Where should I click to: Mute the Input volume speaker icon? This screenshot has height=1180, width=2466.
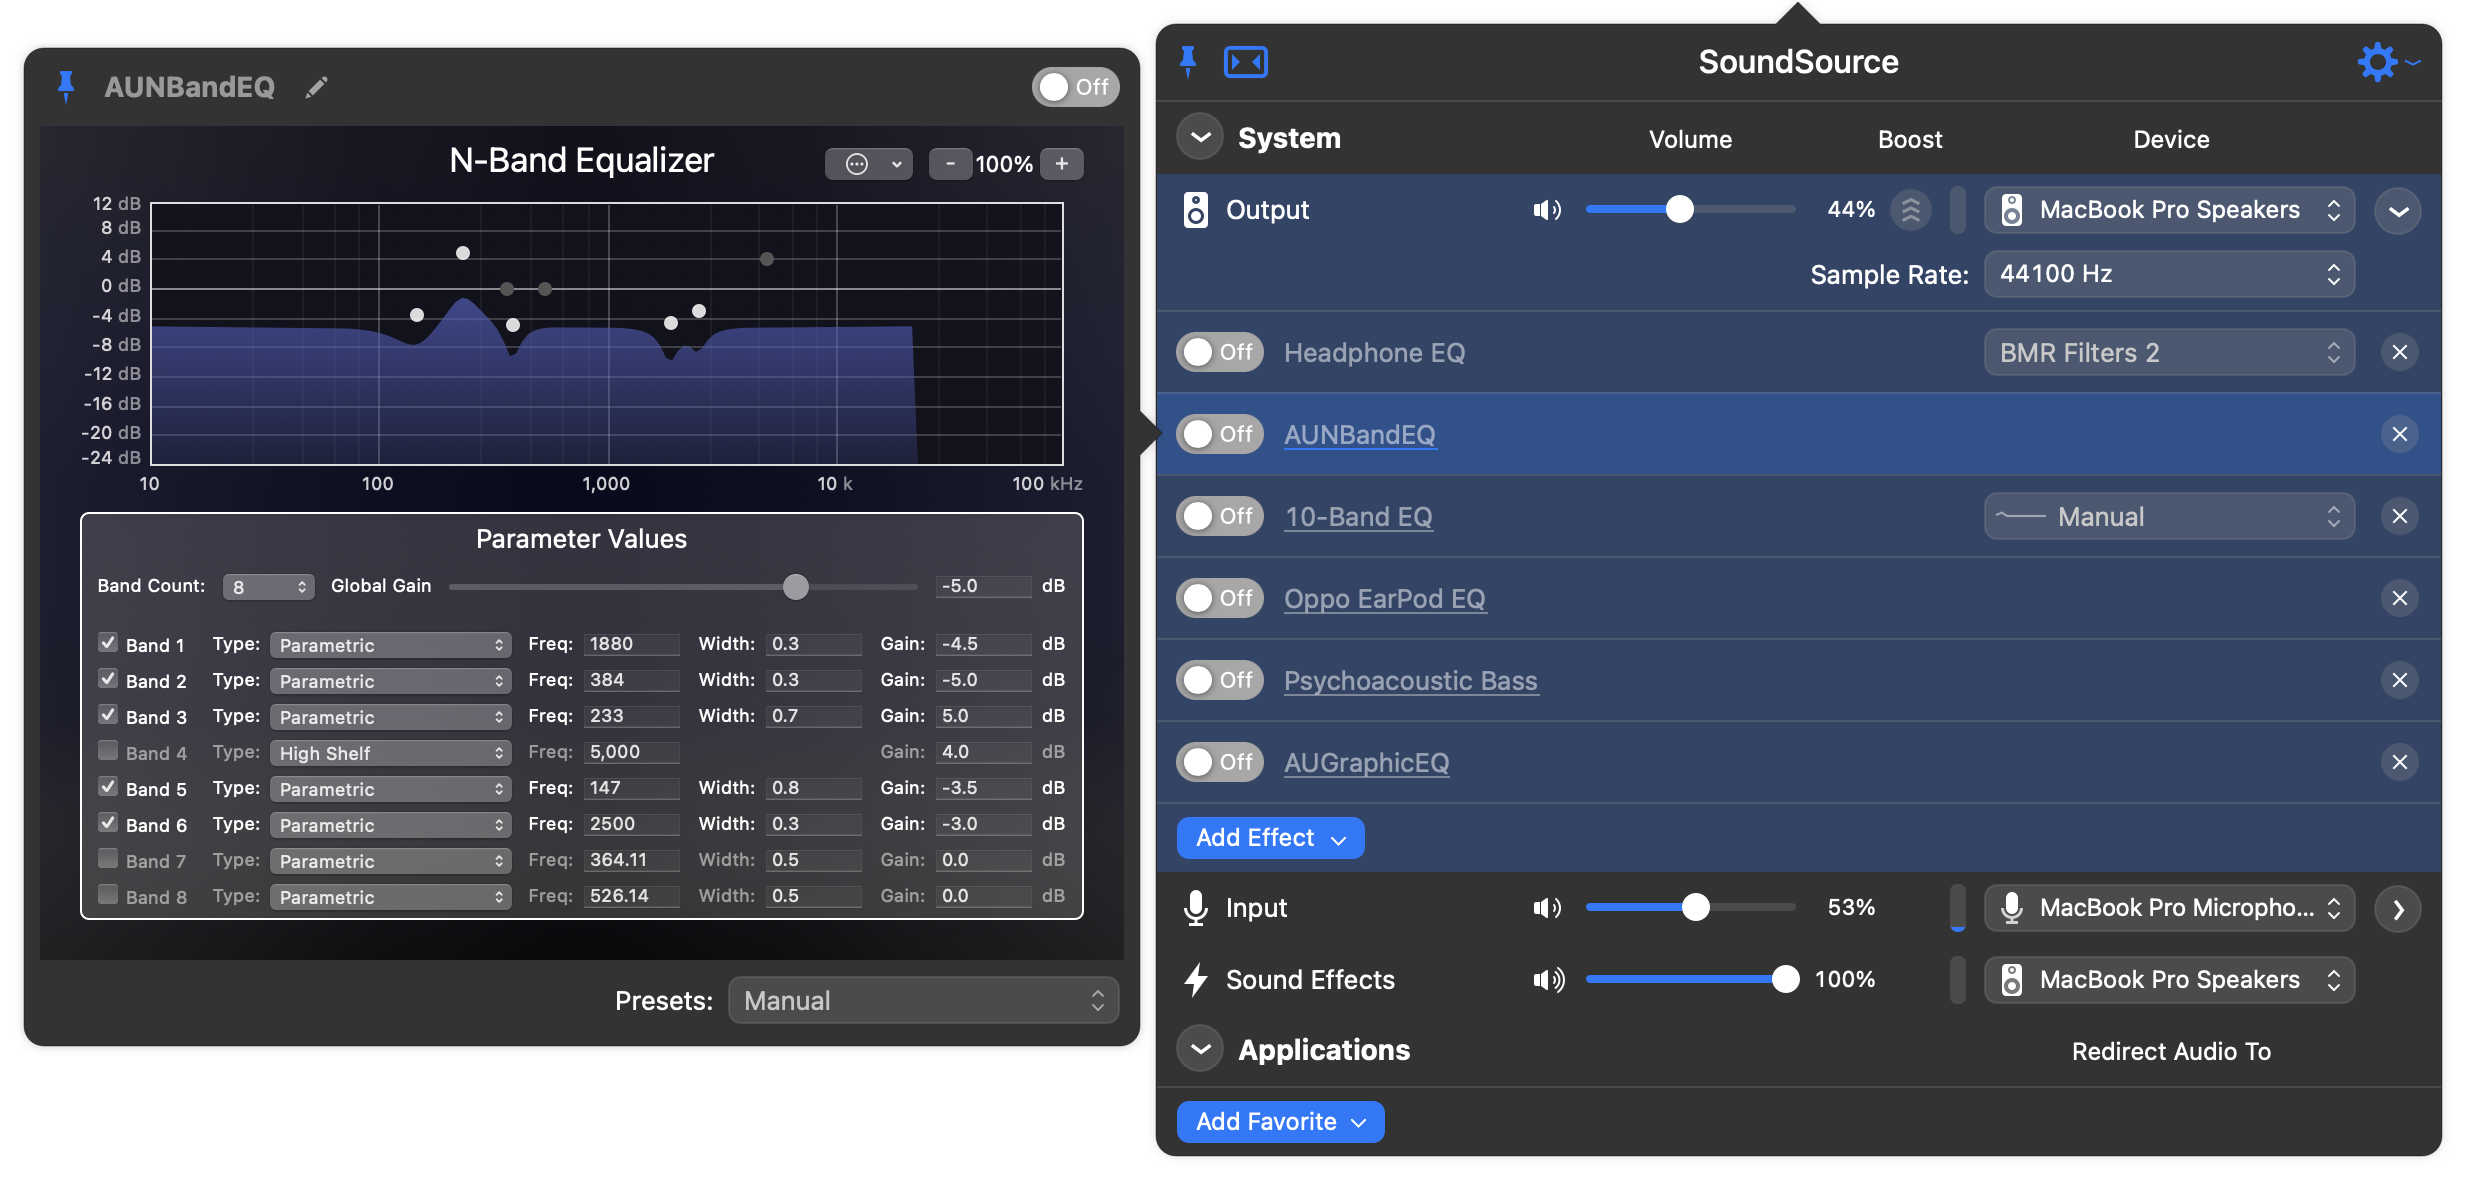(1547, 908)
